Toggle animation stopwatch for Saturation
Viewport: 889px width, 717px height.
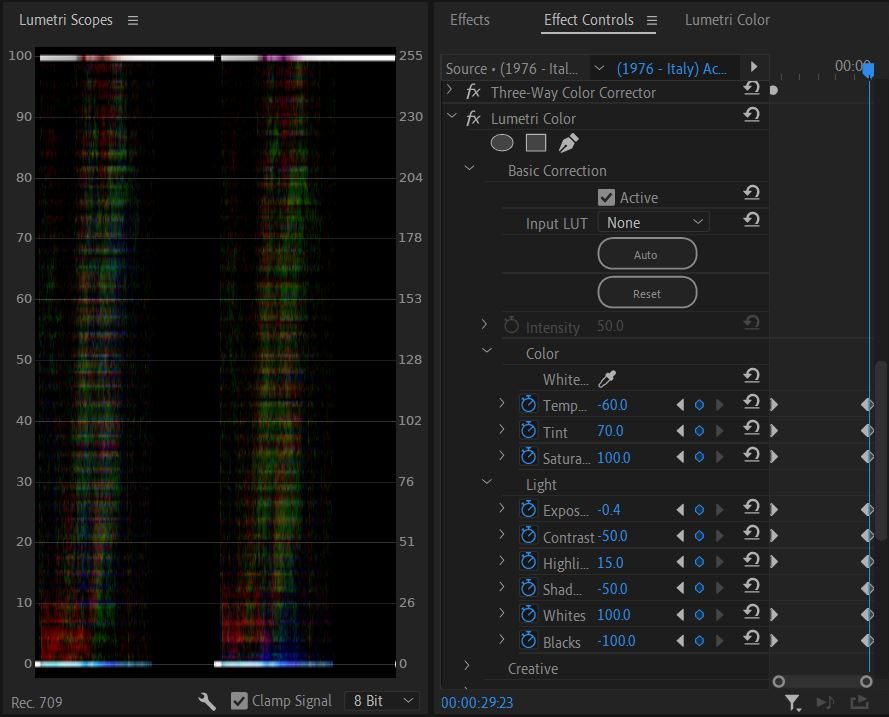pos(528,457)
